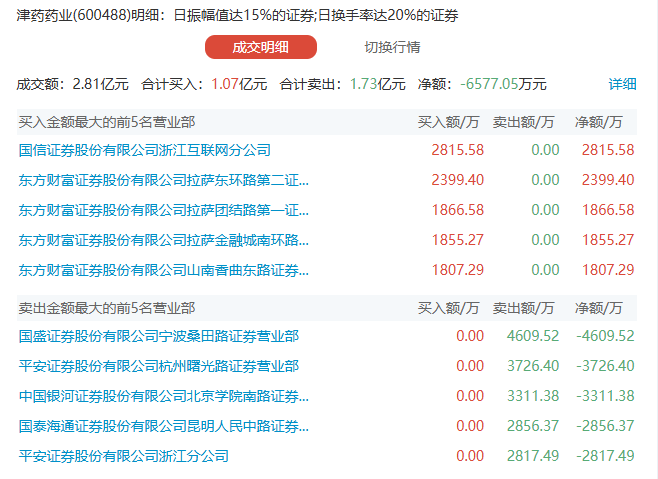
Task: Click the 买入金额最大的前5名营业部 header
Action: [107, 122]
